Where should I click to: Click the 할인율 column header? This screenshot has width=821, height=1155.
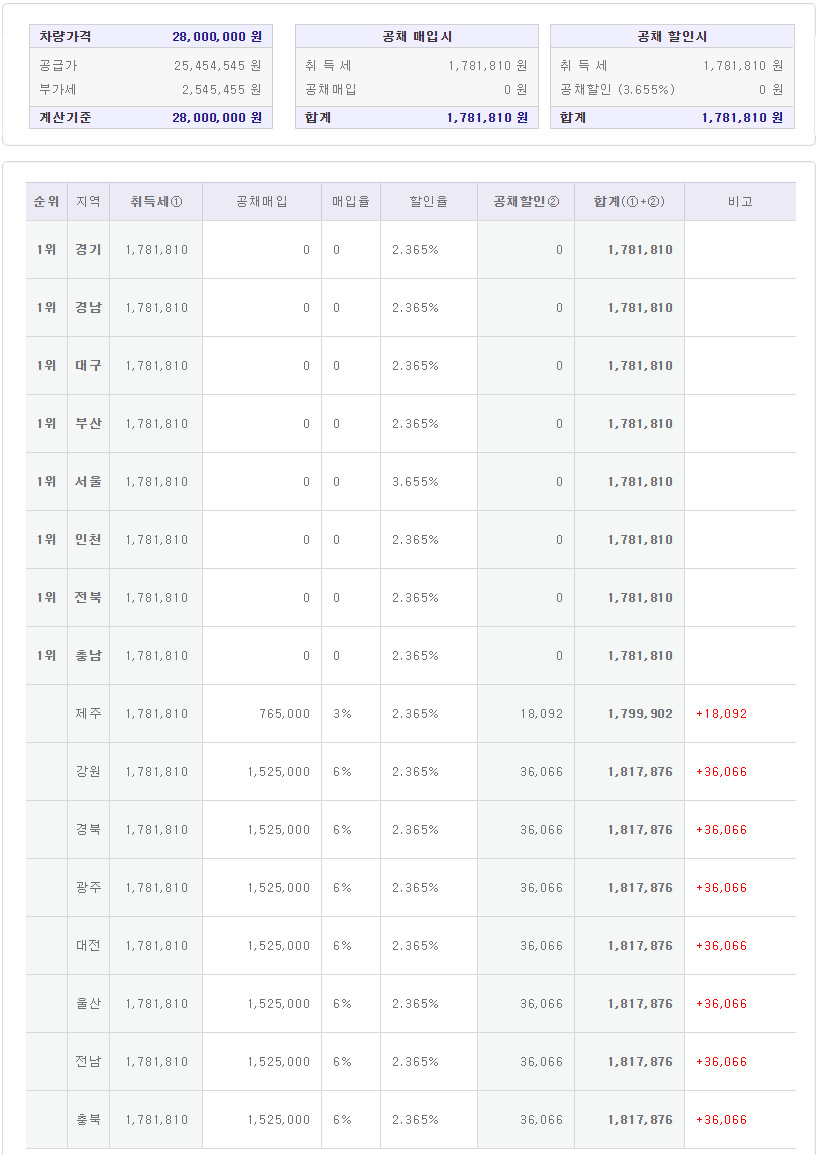[429, 201]
